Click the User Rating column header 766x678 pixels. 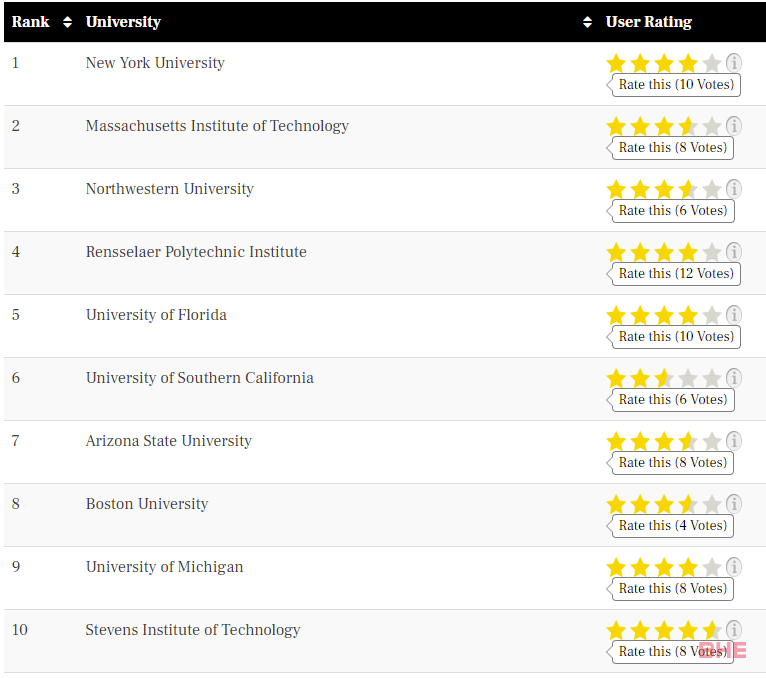pyautogui.click(x=648, y=22)
